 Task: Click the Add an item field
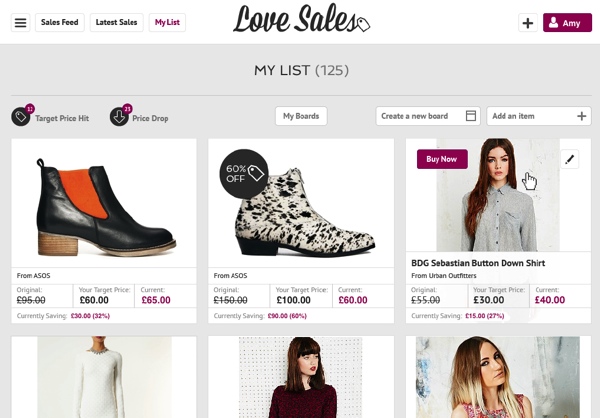539,116
